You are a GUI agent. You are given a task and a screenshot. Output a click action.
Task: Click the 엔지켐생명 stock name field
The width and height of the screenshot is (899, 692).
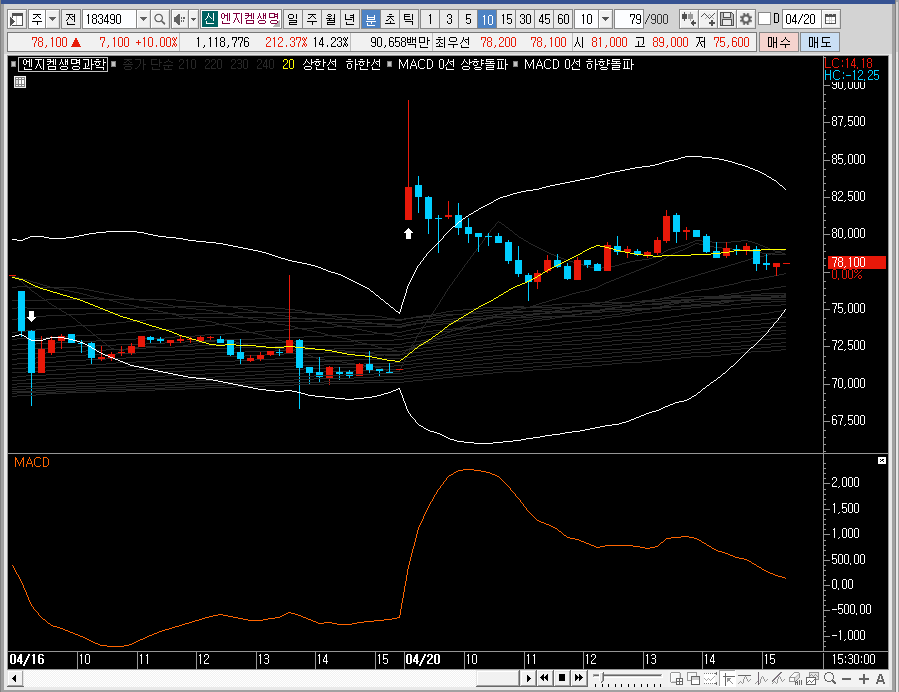tap(249, 19)
